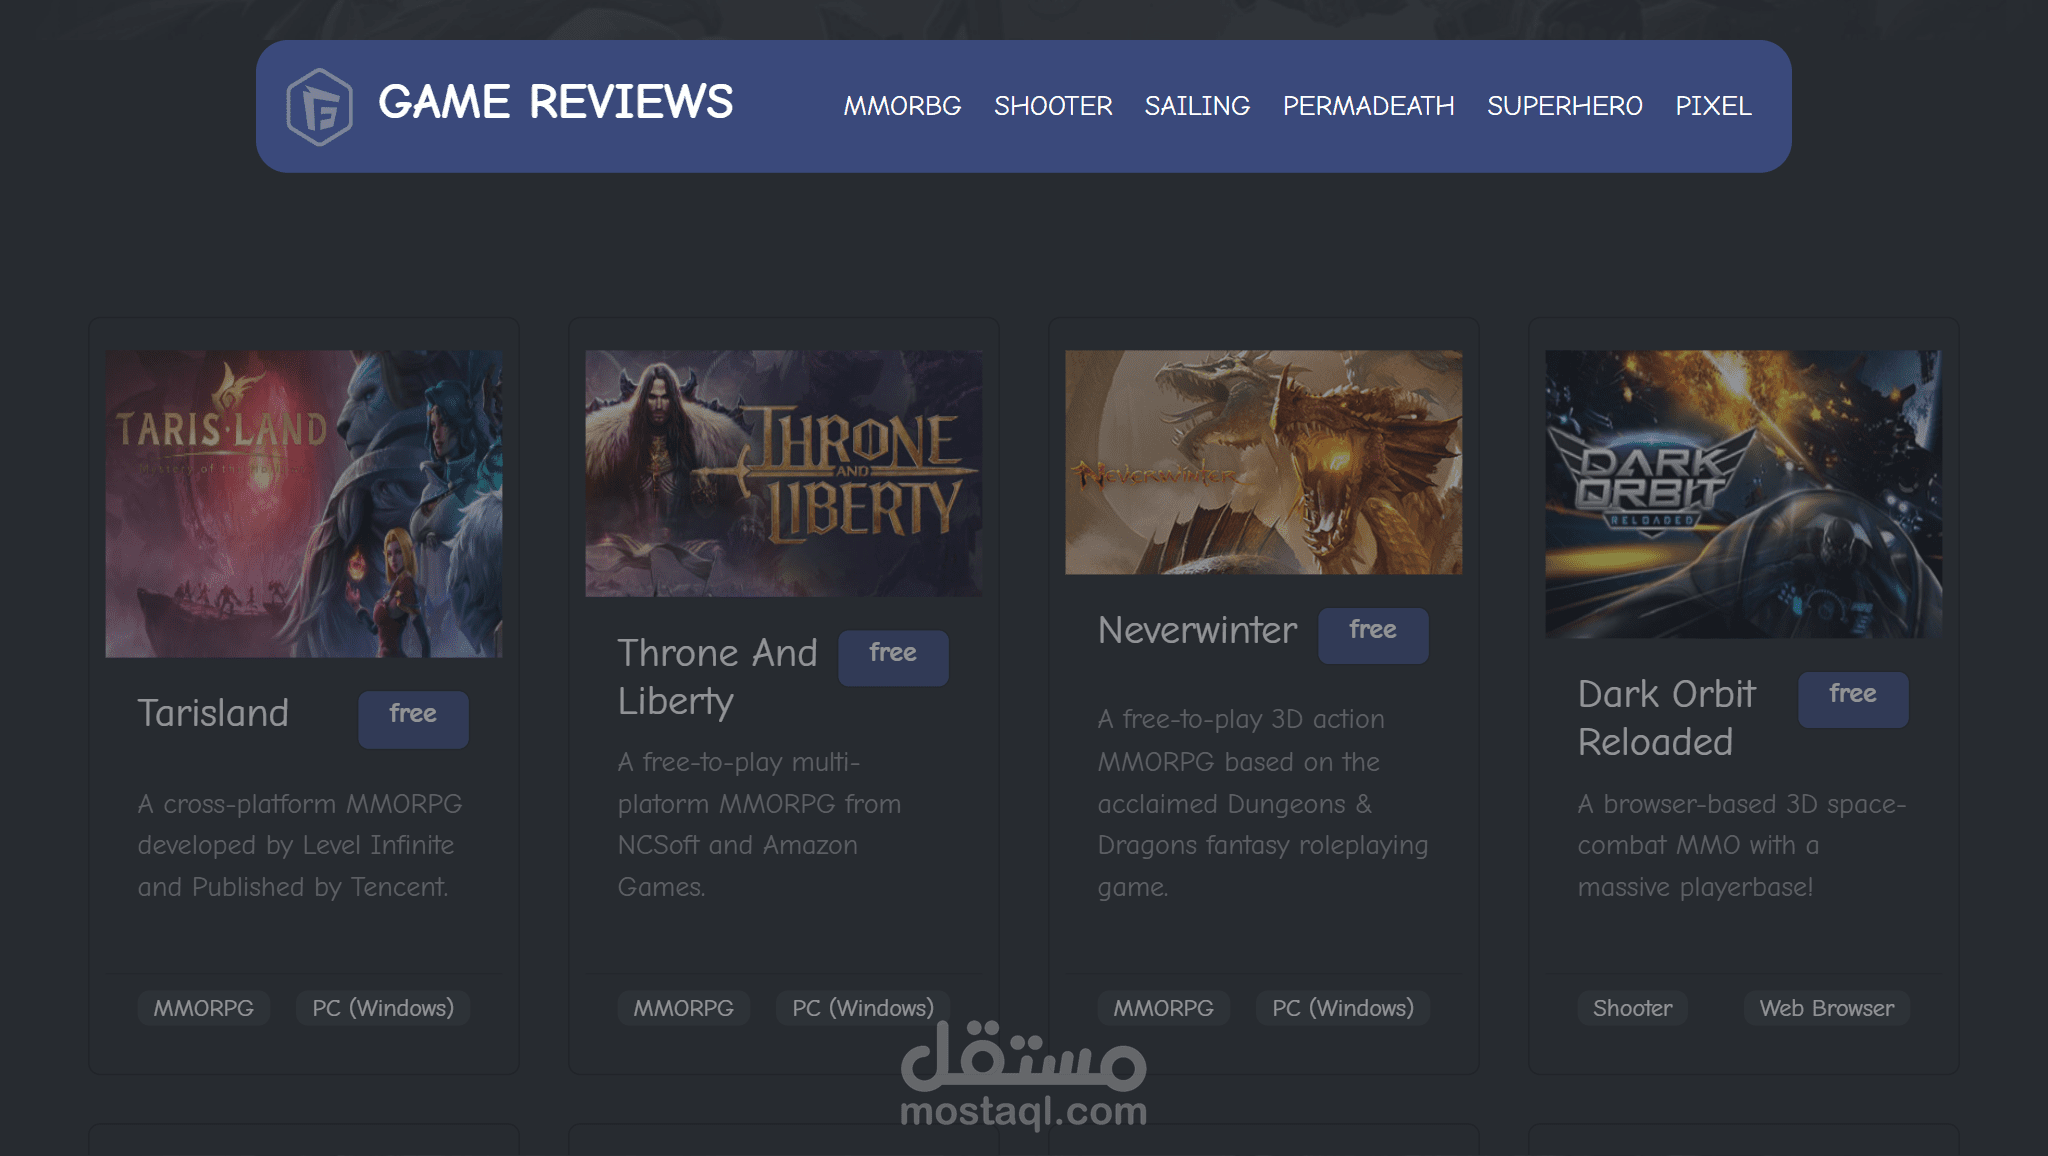Open the Tarisland cover image
The width and height of the screenshot is (2048, 1156).
[x=304, y=503]
